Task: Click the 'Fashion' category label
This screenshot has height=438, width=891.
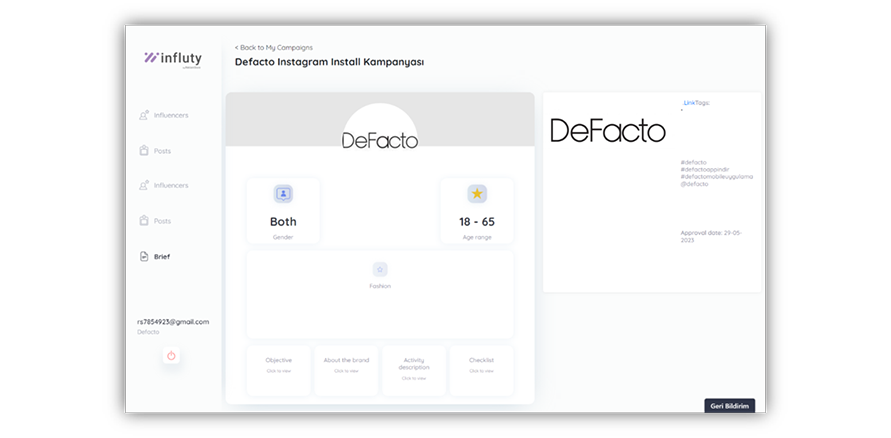Action: tap(380, 286)
